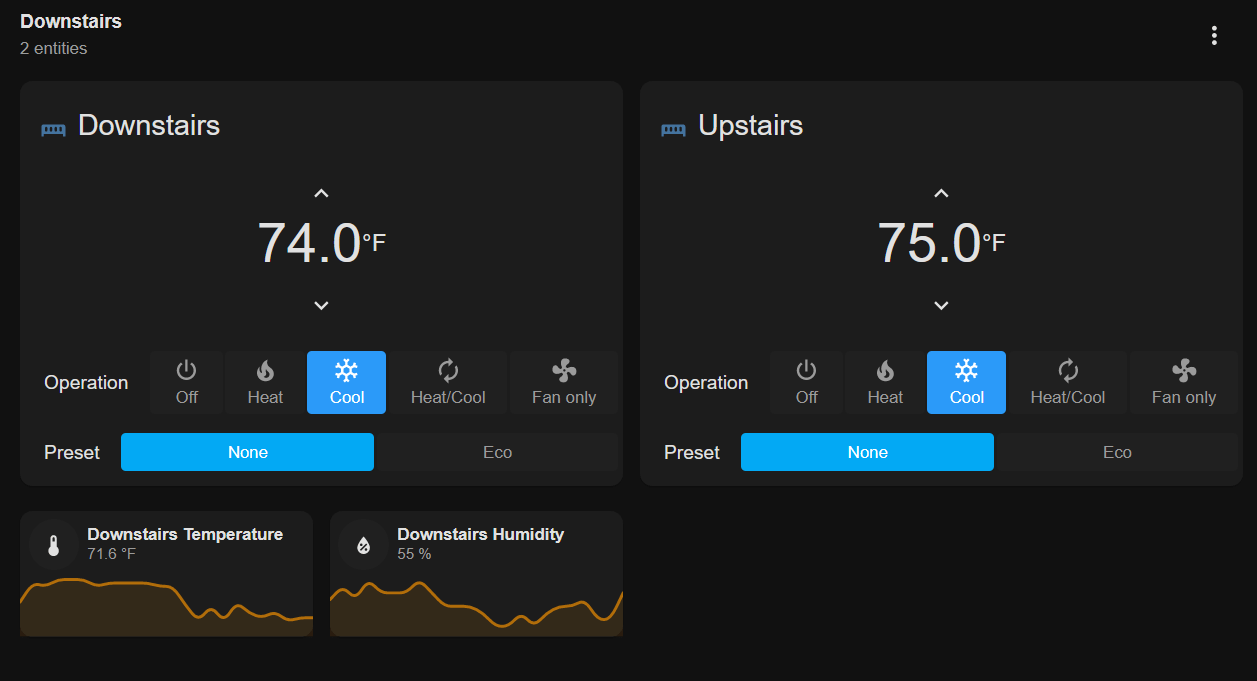This screenshot has height=681, width=1257.
Task: Switch Upstairs operation to Heat
Action: point(884,382)
